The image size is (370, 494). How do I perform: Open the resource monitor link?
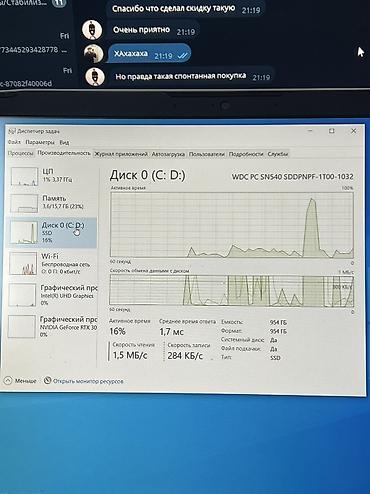[x=88, y=381]
